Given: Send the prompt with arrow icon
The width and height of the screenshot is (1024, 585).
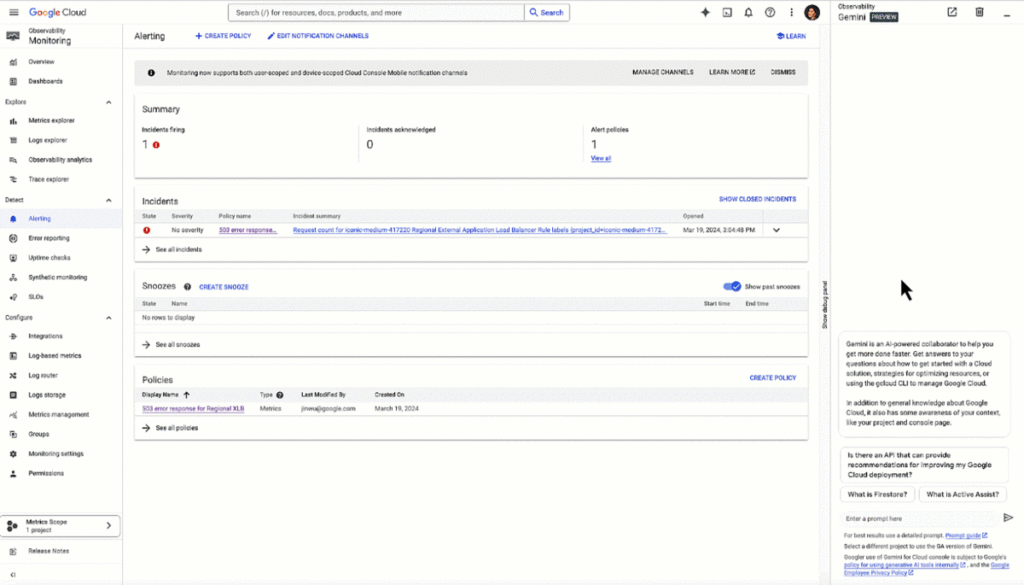Looking at the screenshot, I should pos(1008,518).
